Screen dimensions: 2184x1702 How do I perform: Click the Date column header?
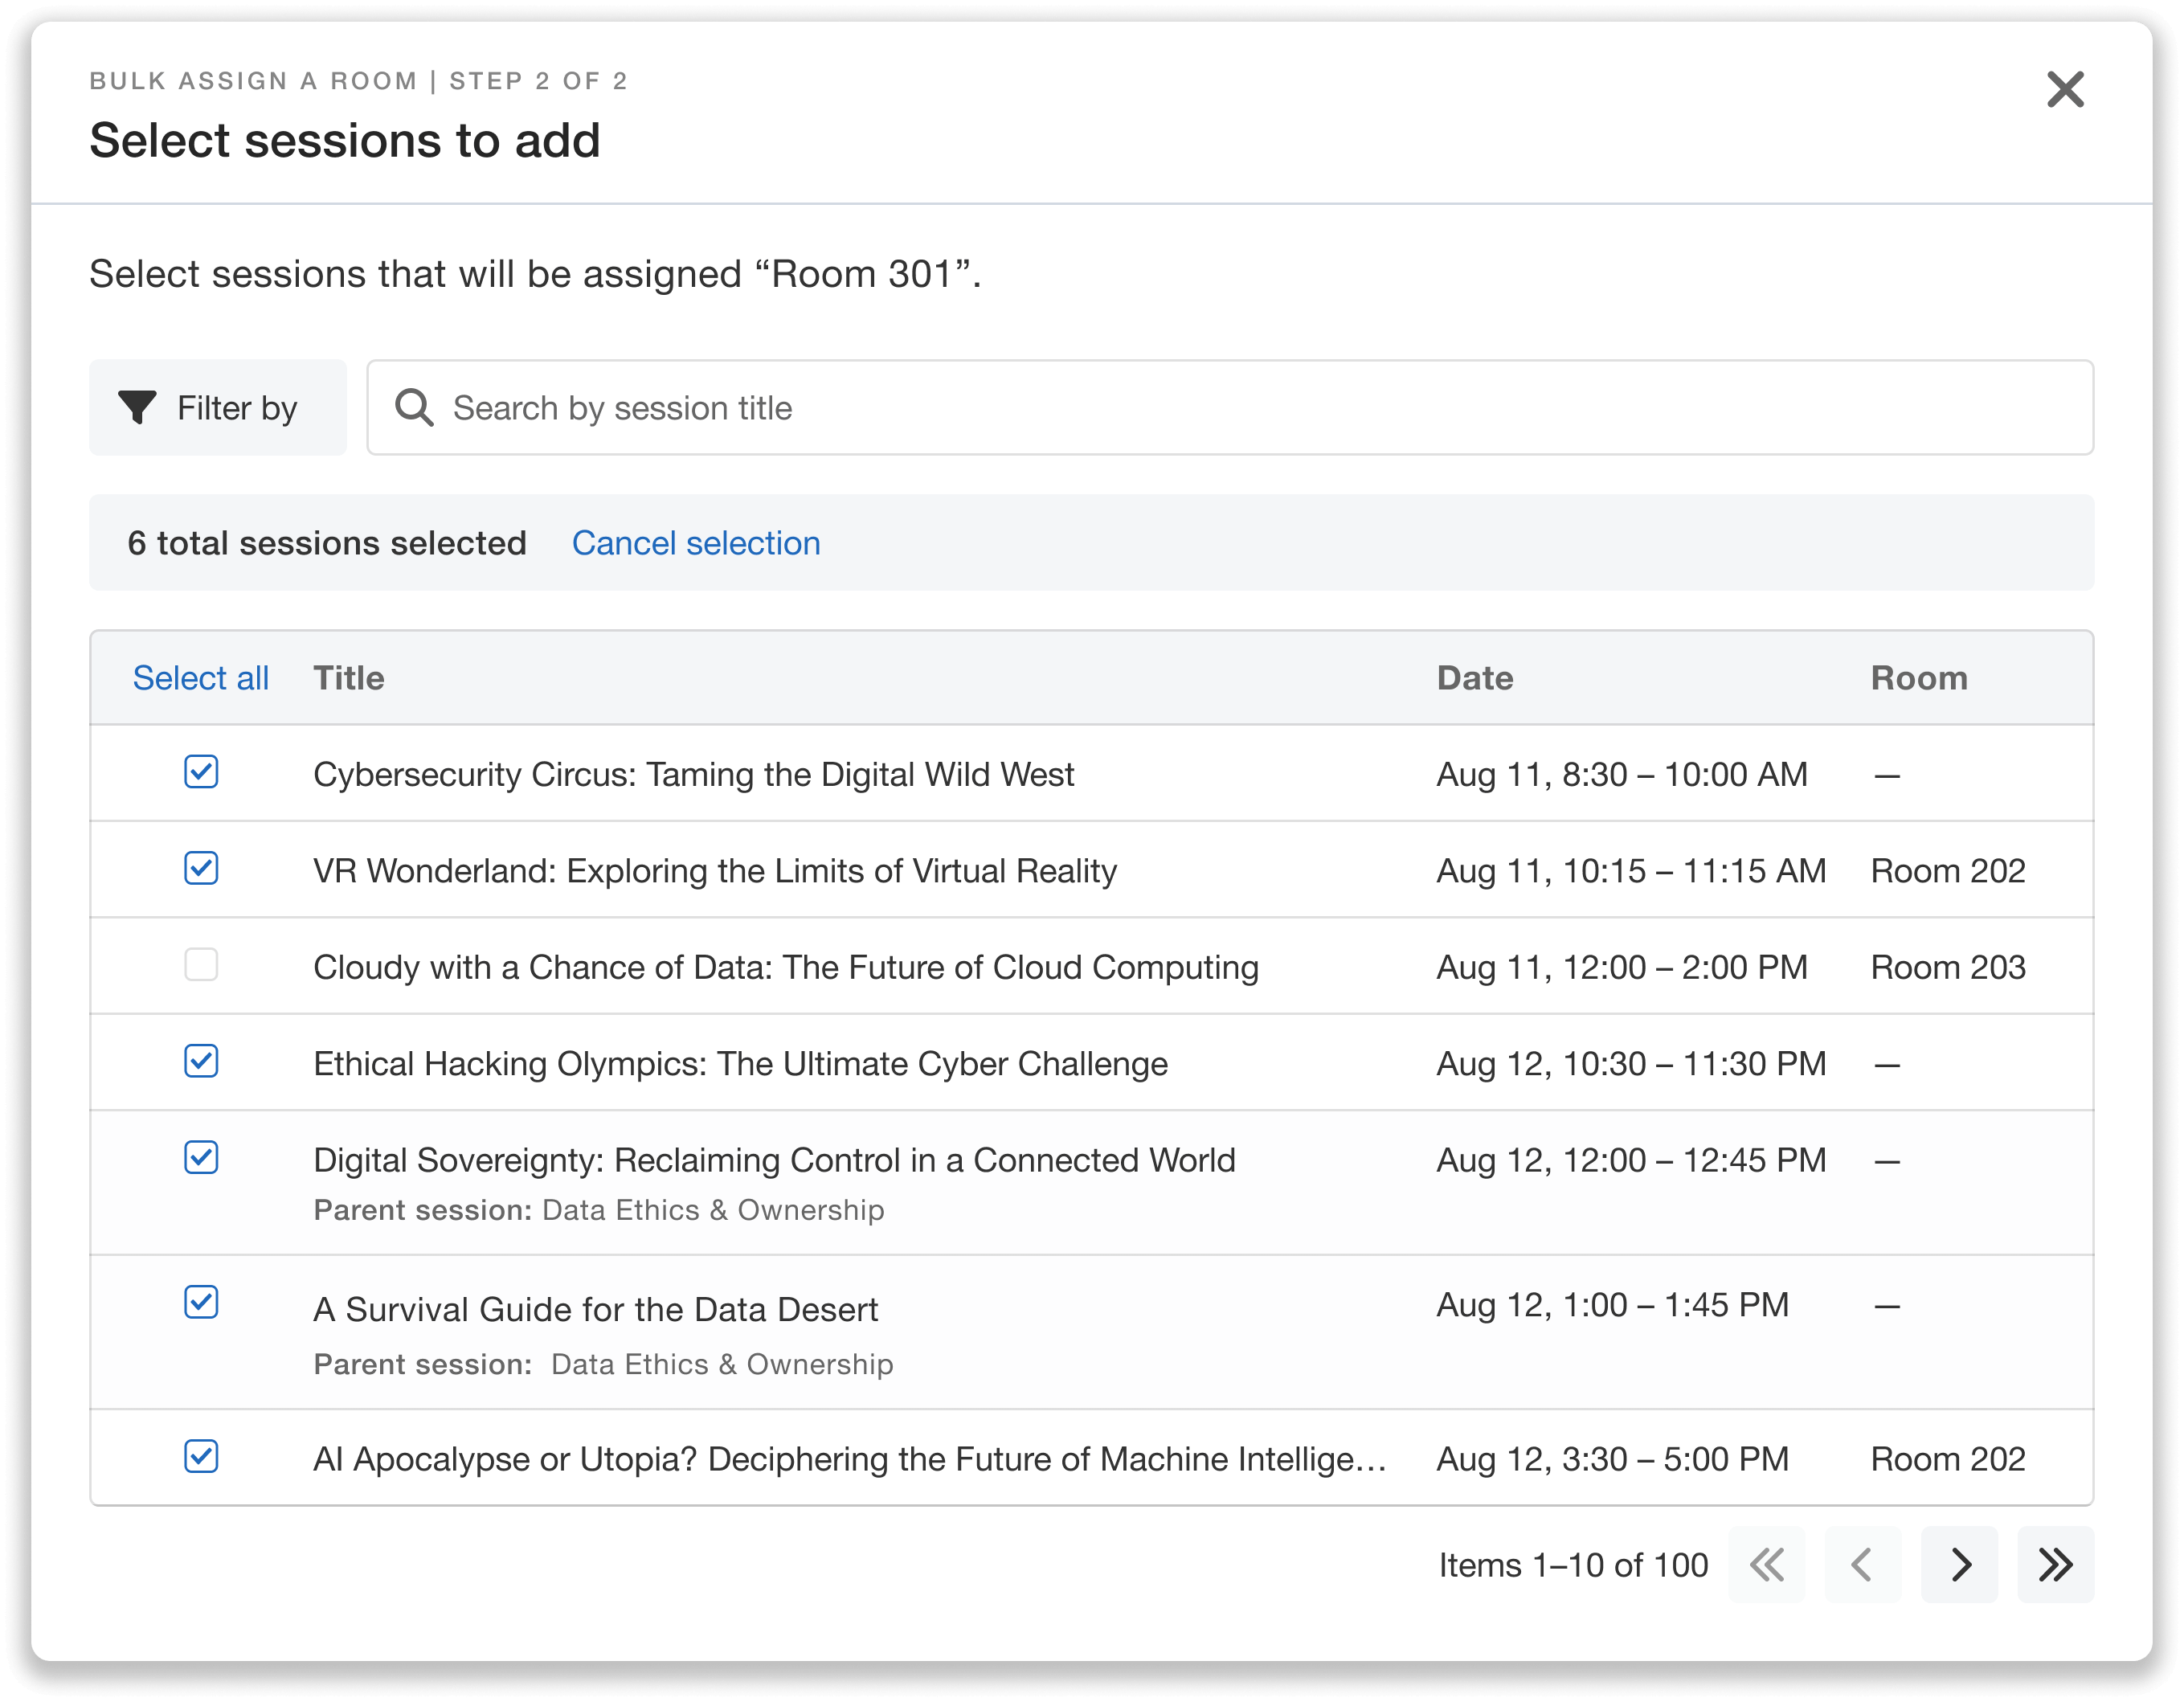tap(1475, 677)
